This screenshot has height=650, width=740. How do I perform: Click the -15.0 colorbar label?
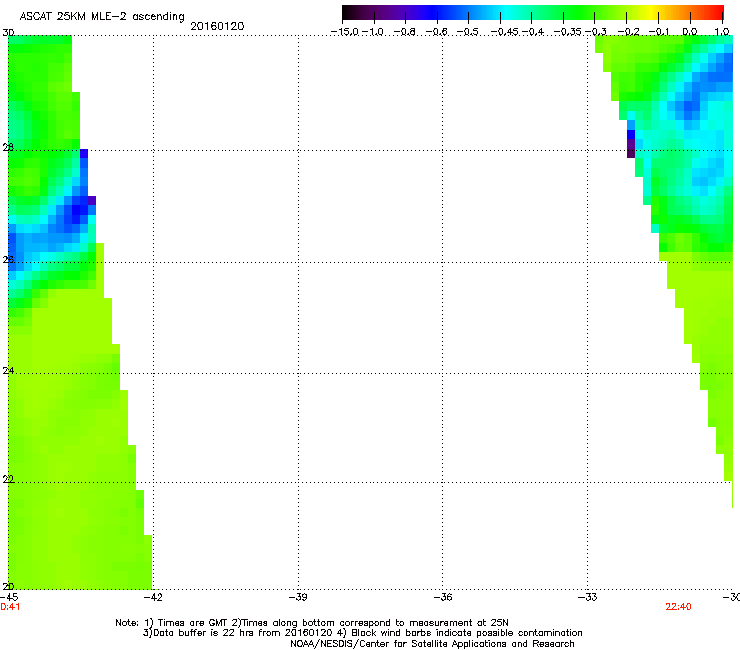[345, 32]
